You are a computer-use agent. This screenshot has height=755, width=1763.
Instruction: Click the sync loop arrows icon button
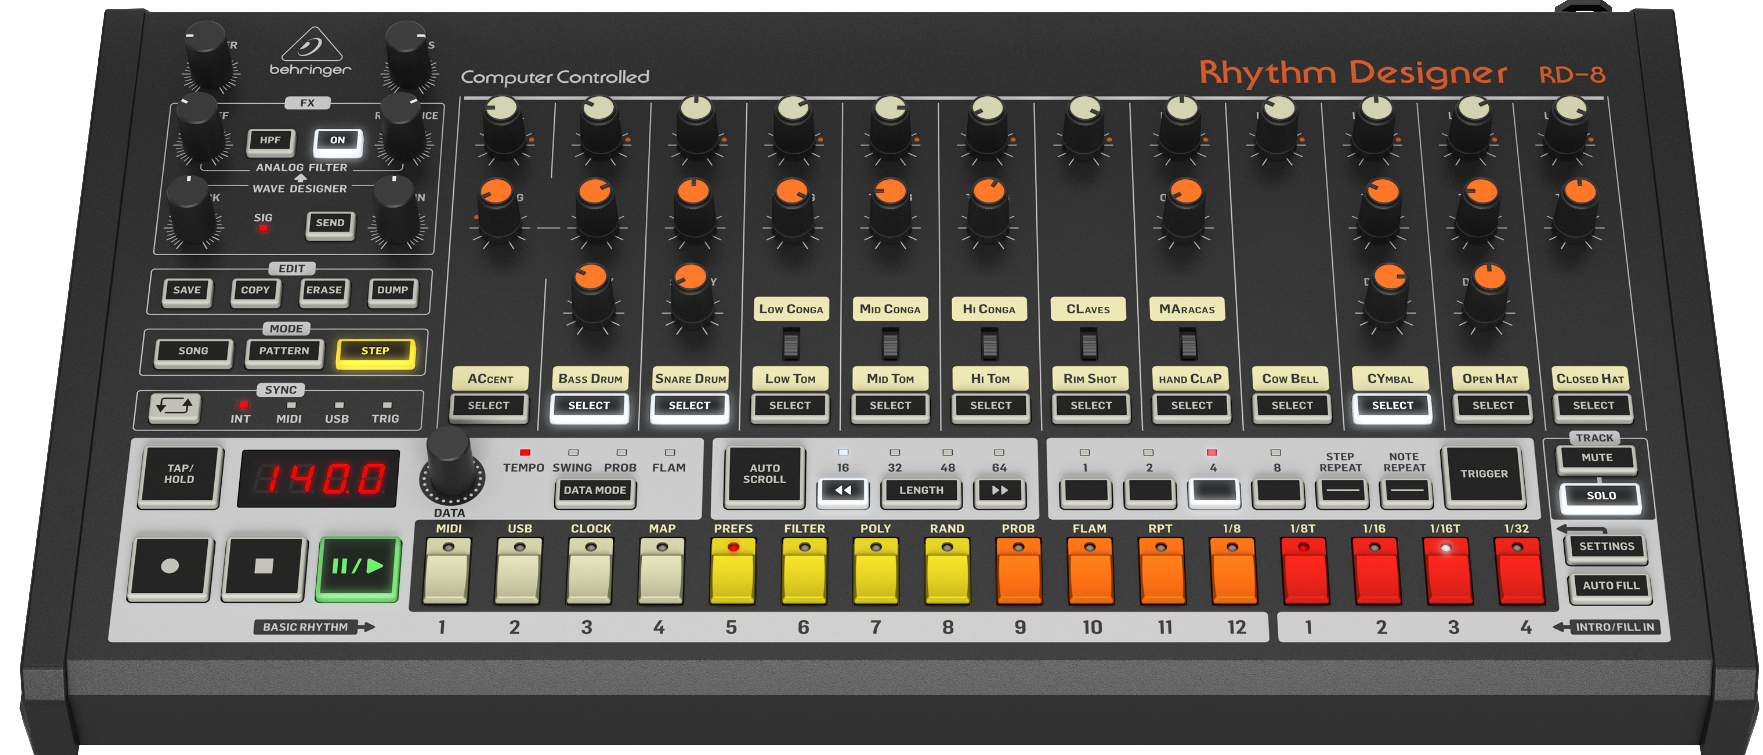[x=174, y=407]
